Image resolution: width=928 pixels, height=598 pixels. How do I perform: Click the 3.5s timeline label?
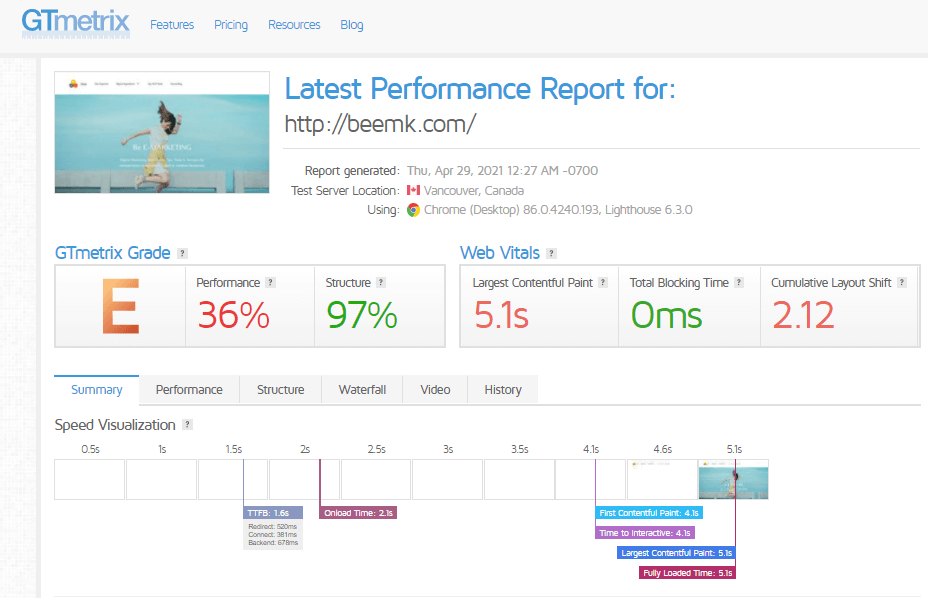520,449
